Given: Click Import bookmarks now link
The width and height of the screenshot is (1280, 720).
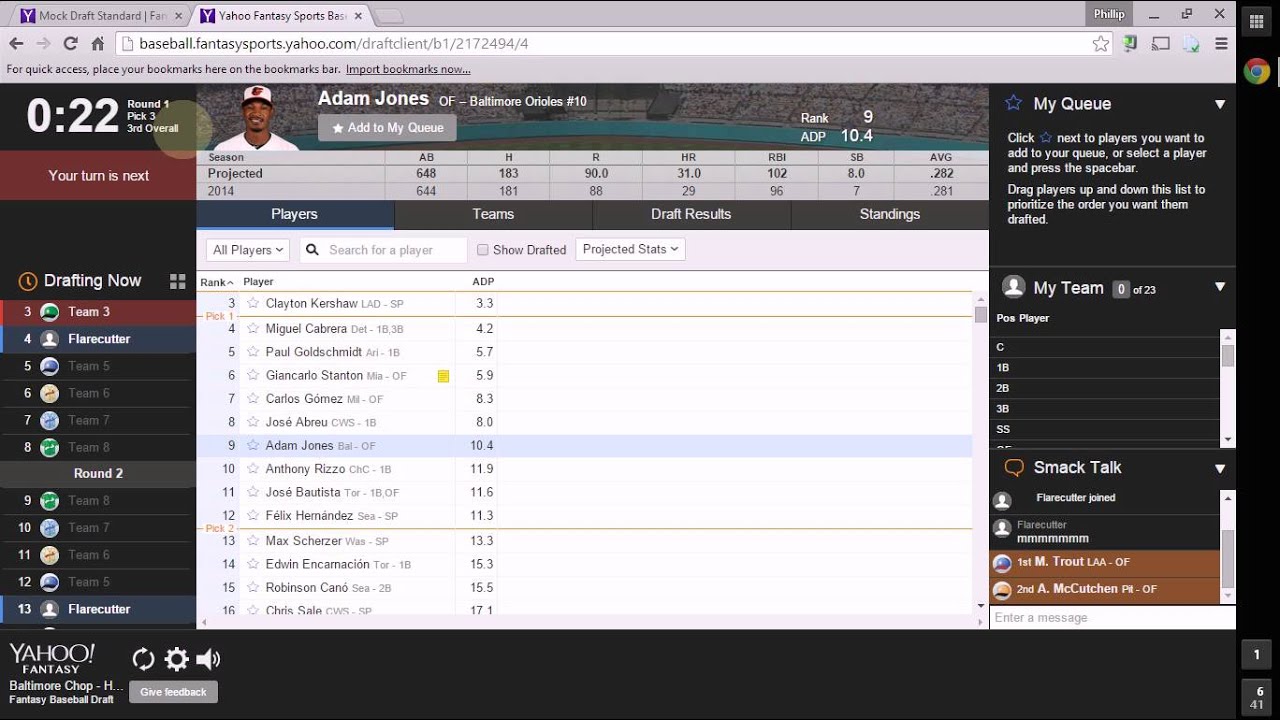Looking at the screenshot, I should pos(408,69).
